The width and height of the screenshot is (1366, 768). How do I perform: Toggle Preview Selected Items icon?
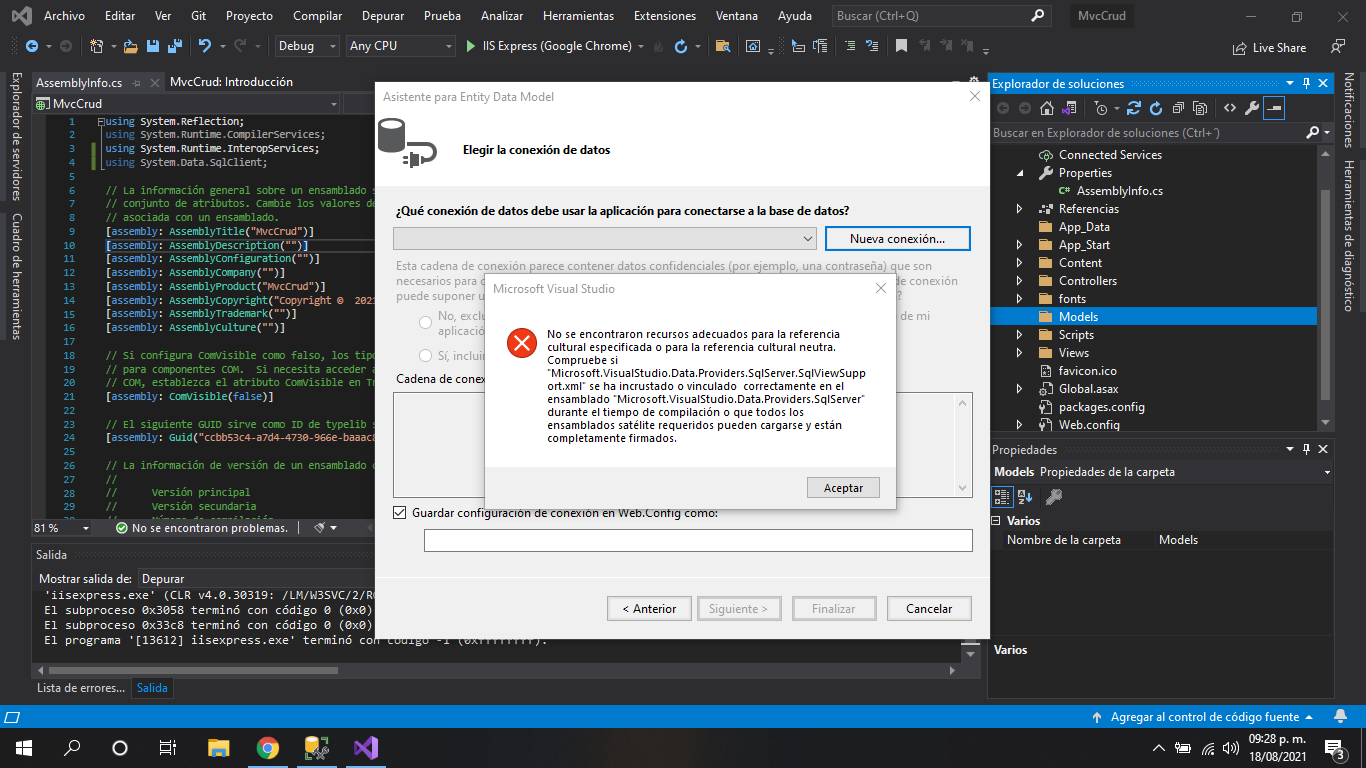tap(1274, 108)
